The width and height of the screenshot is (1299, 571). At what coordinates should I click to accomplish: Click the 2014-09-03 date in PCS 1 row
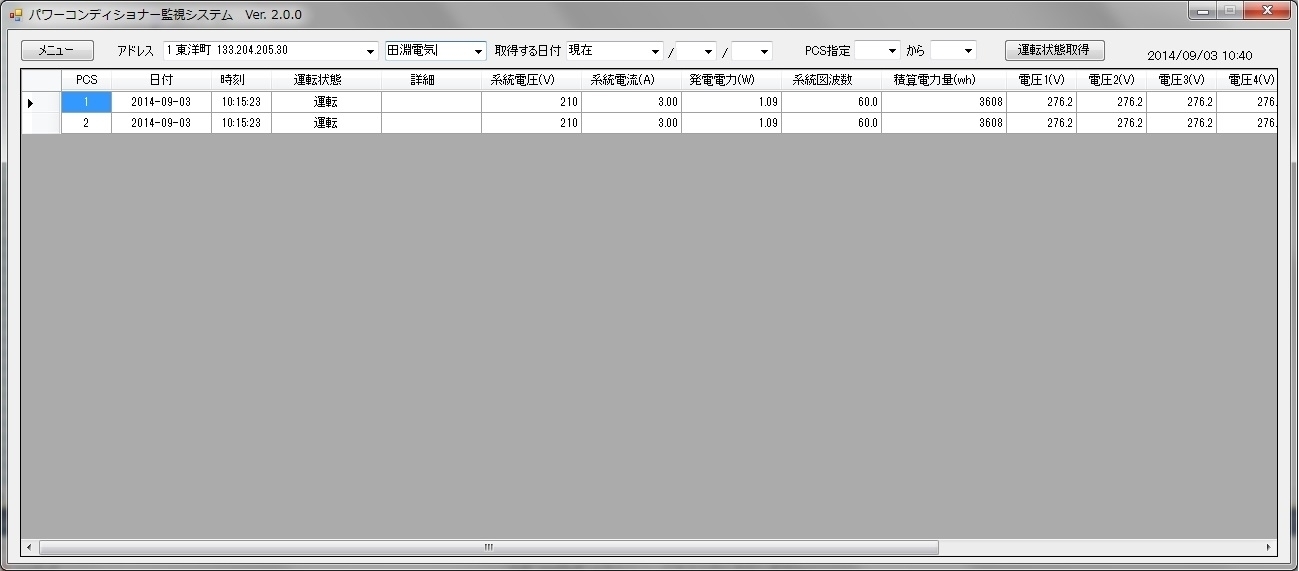[162, 102]
